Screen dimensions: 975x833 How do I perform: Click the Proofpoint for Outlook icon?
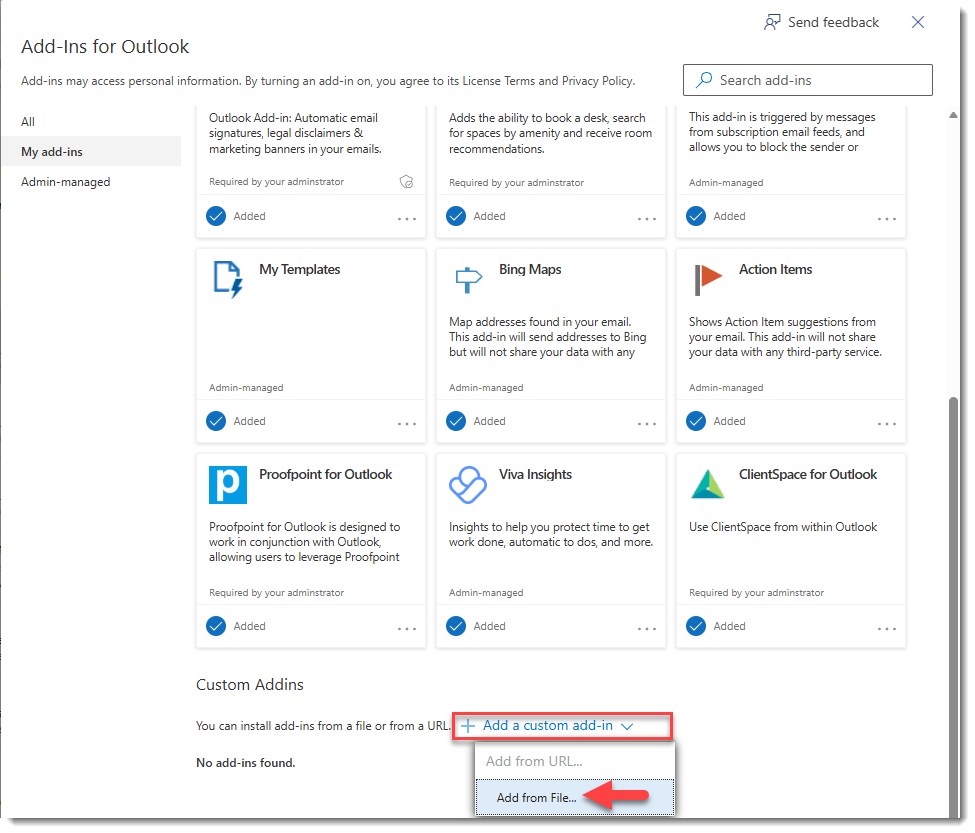click(x=228, y=485)
